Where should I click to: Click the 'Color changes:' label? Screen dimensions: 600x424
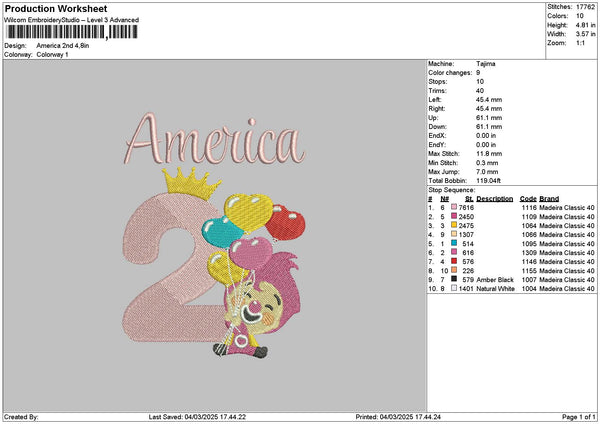450,73
